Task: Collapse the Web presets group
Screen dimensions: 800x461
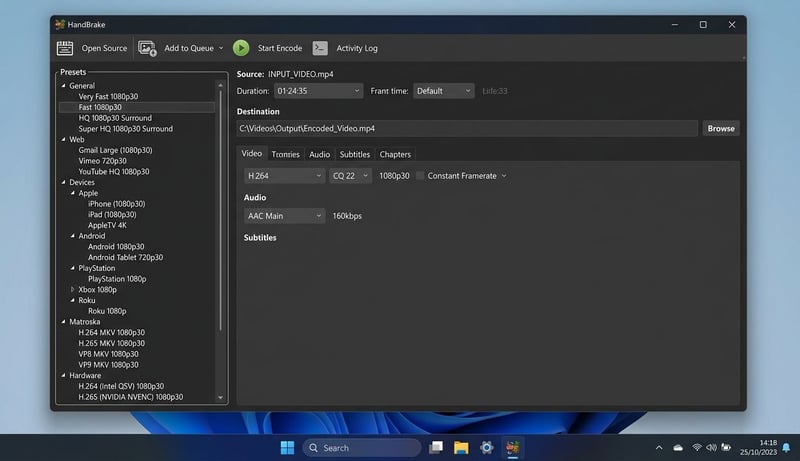Action: pos(64,139)
